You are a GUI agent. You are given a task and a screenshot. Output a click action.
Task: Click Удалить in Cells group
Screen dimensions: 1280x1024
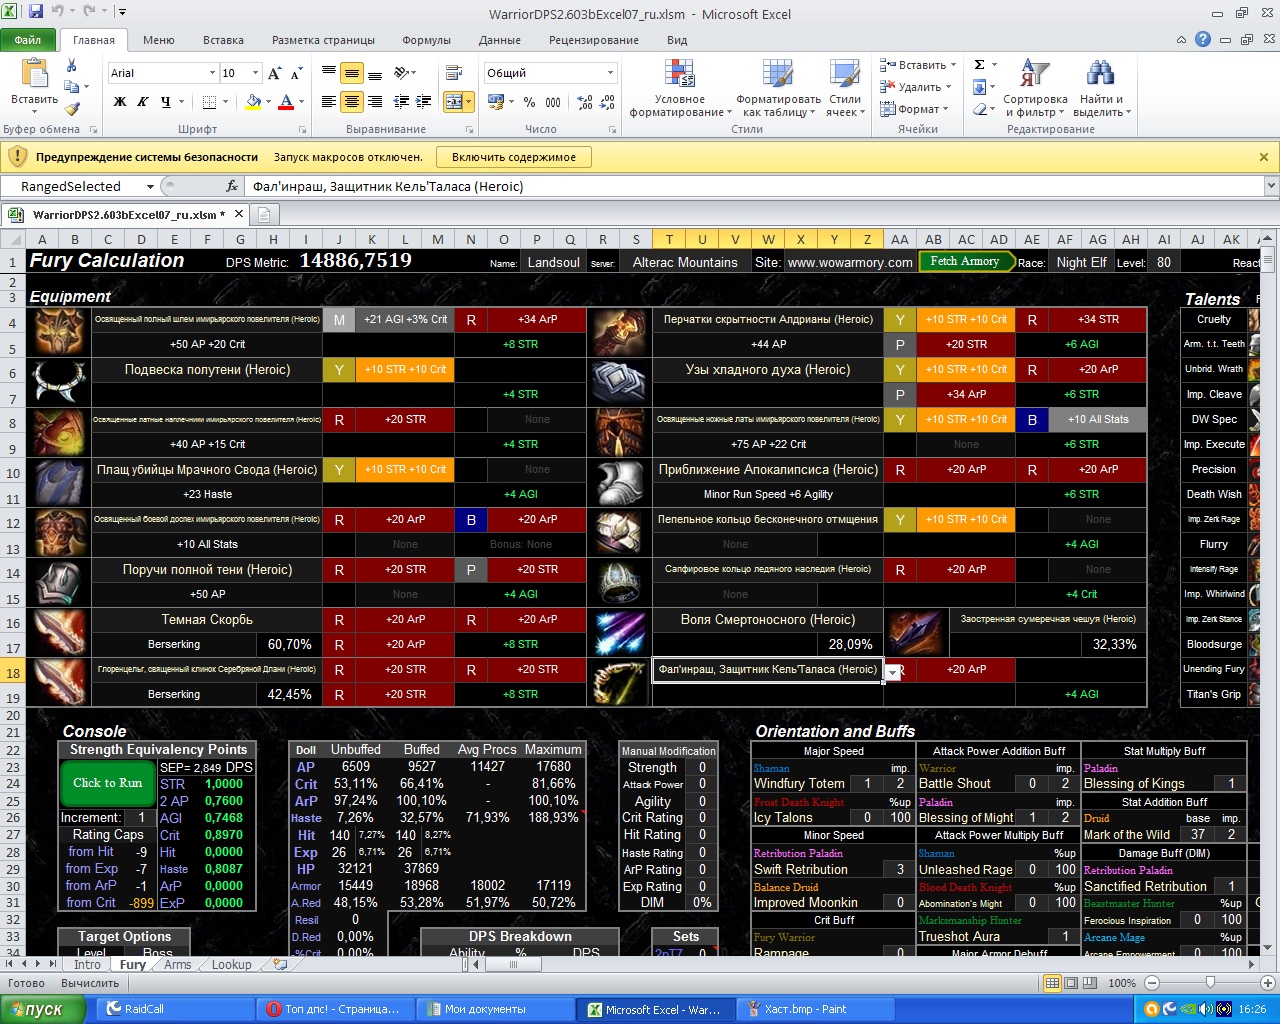[x=916, y=87]
